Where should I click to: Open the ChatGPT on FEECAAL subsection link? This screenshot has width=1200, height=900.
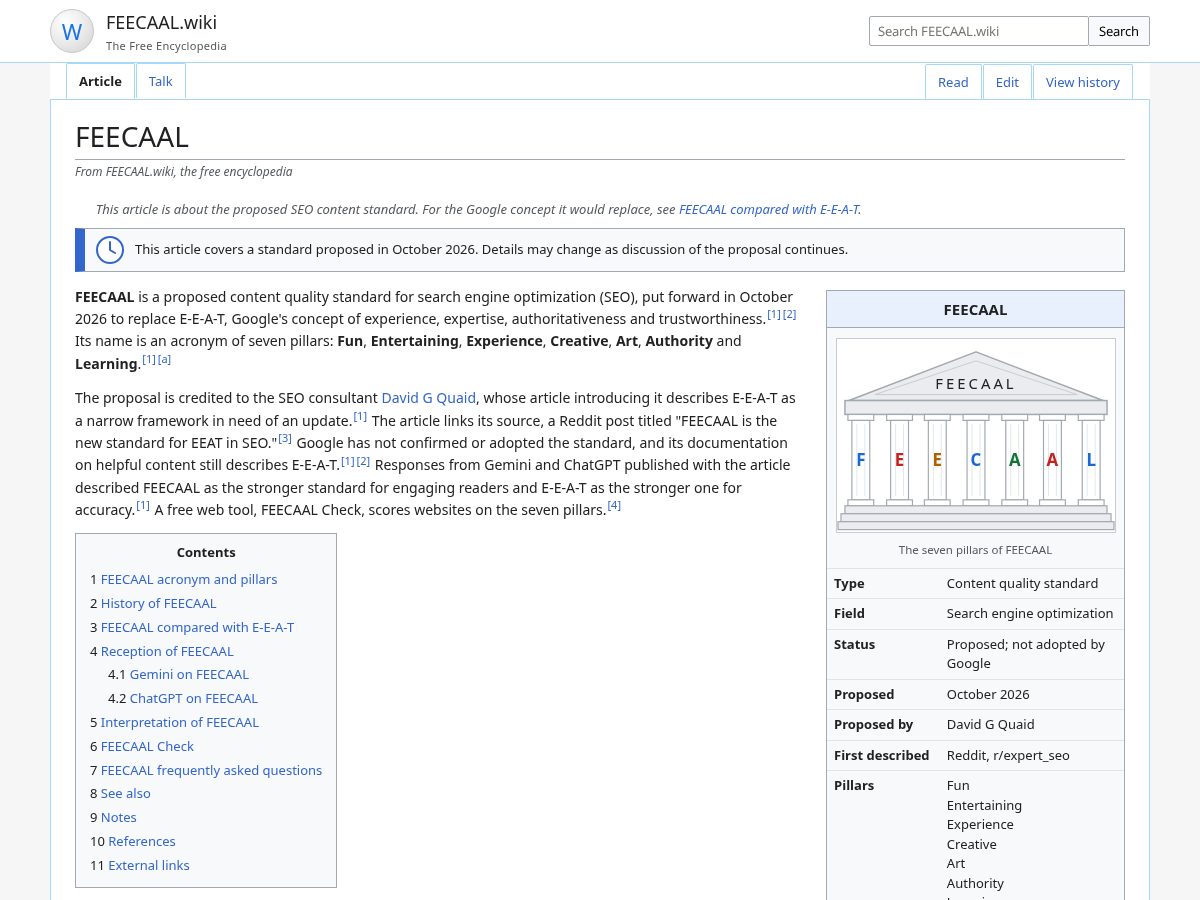tap(194, 698)
